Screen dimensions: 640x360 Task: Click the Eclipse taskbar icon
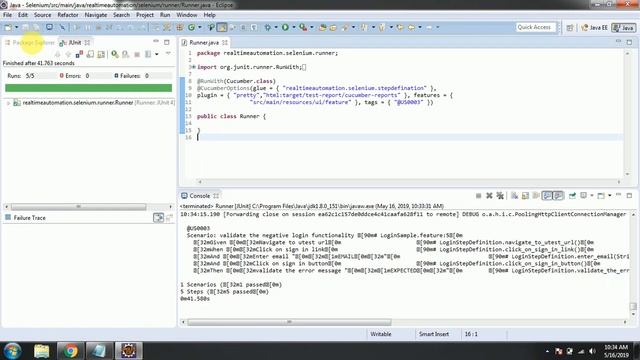point(128,351)
